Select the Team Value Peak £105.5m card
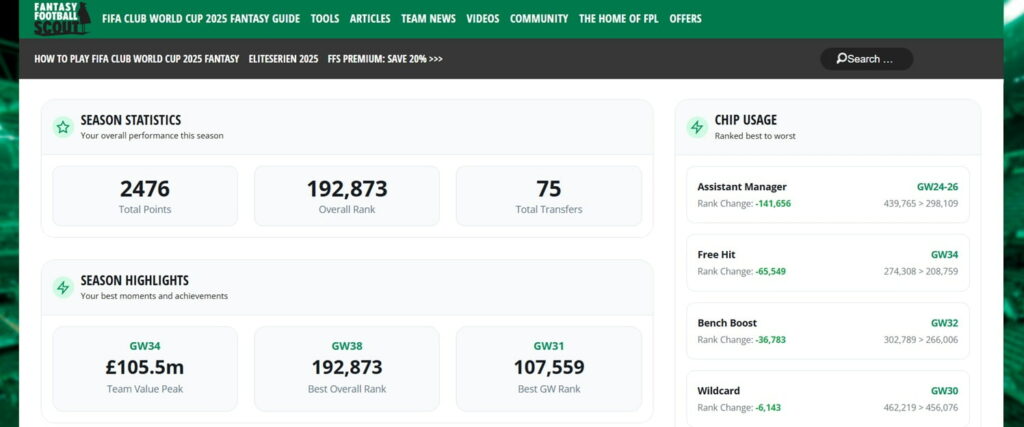Screen dimensions: 1024x427 click(x=145, y=369)
